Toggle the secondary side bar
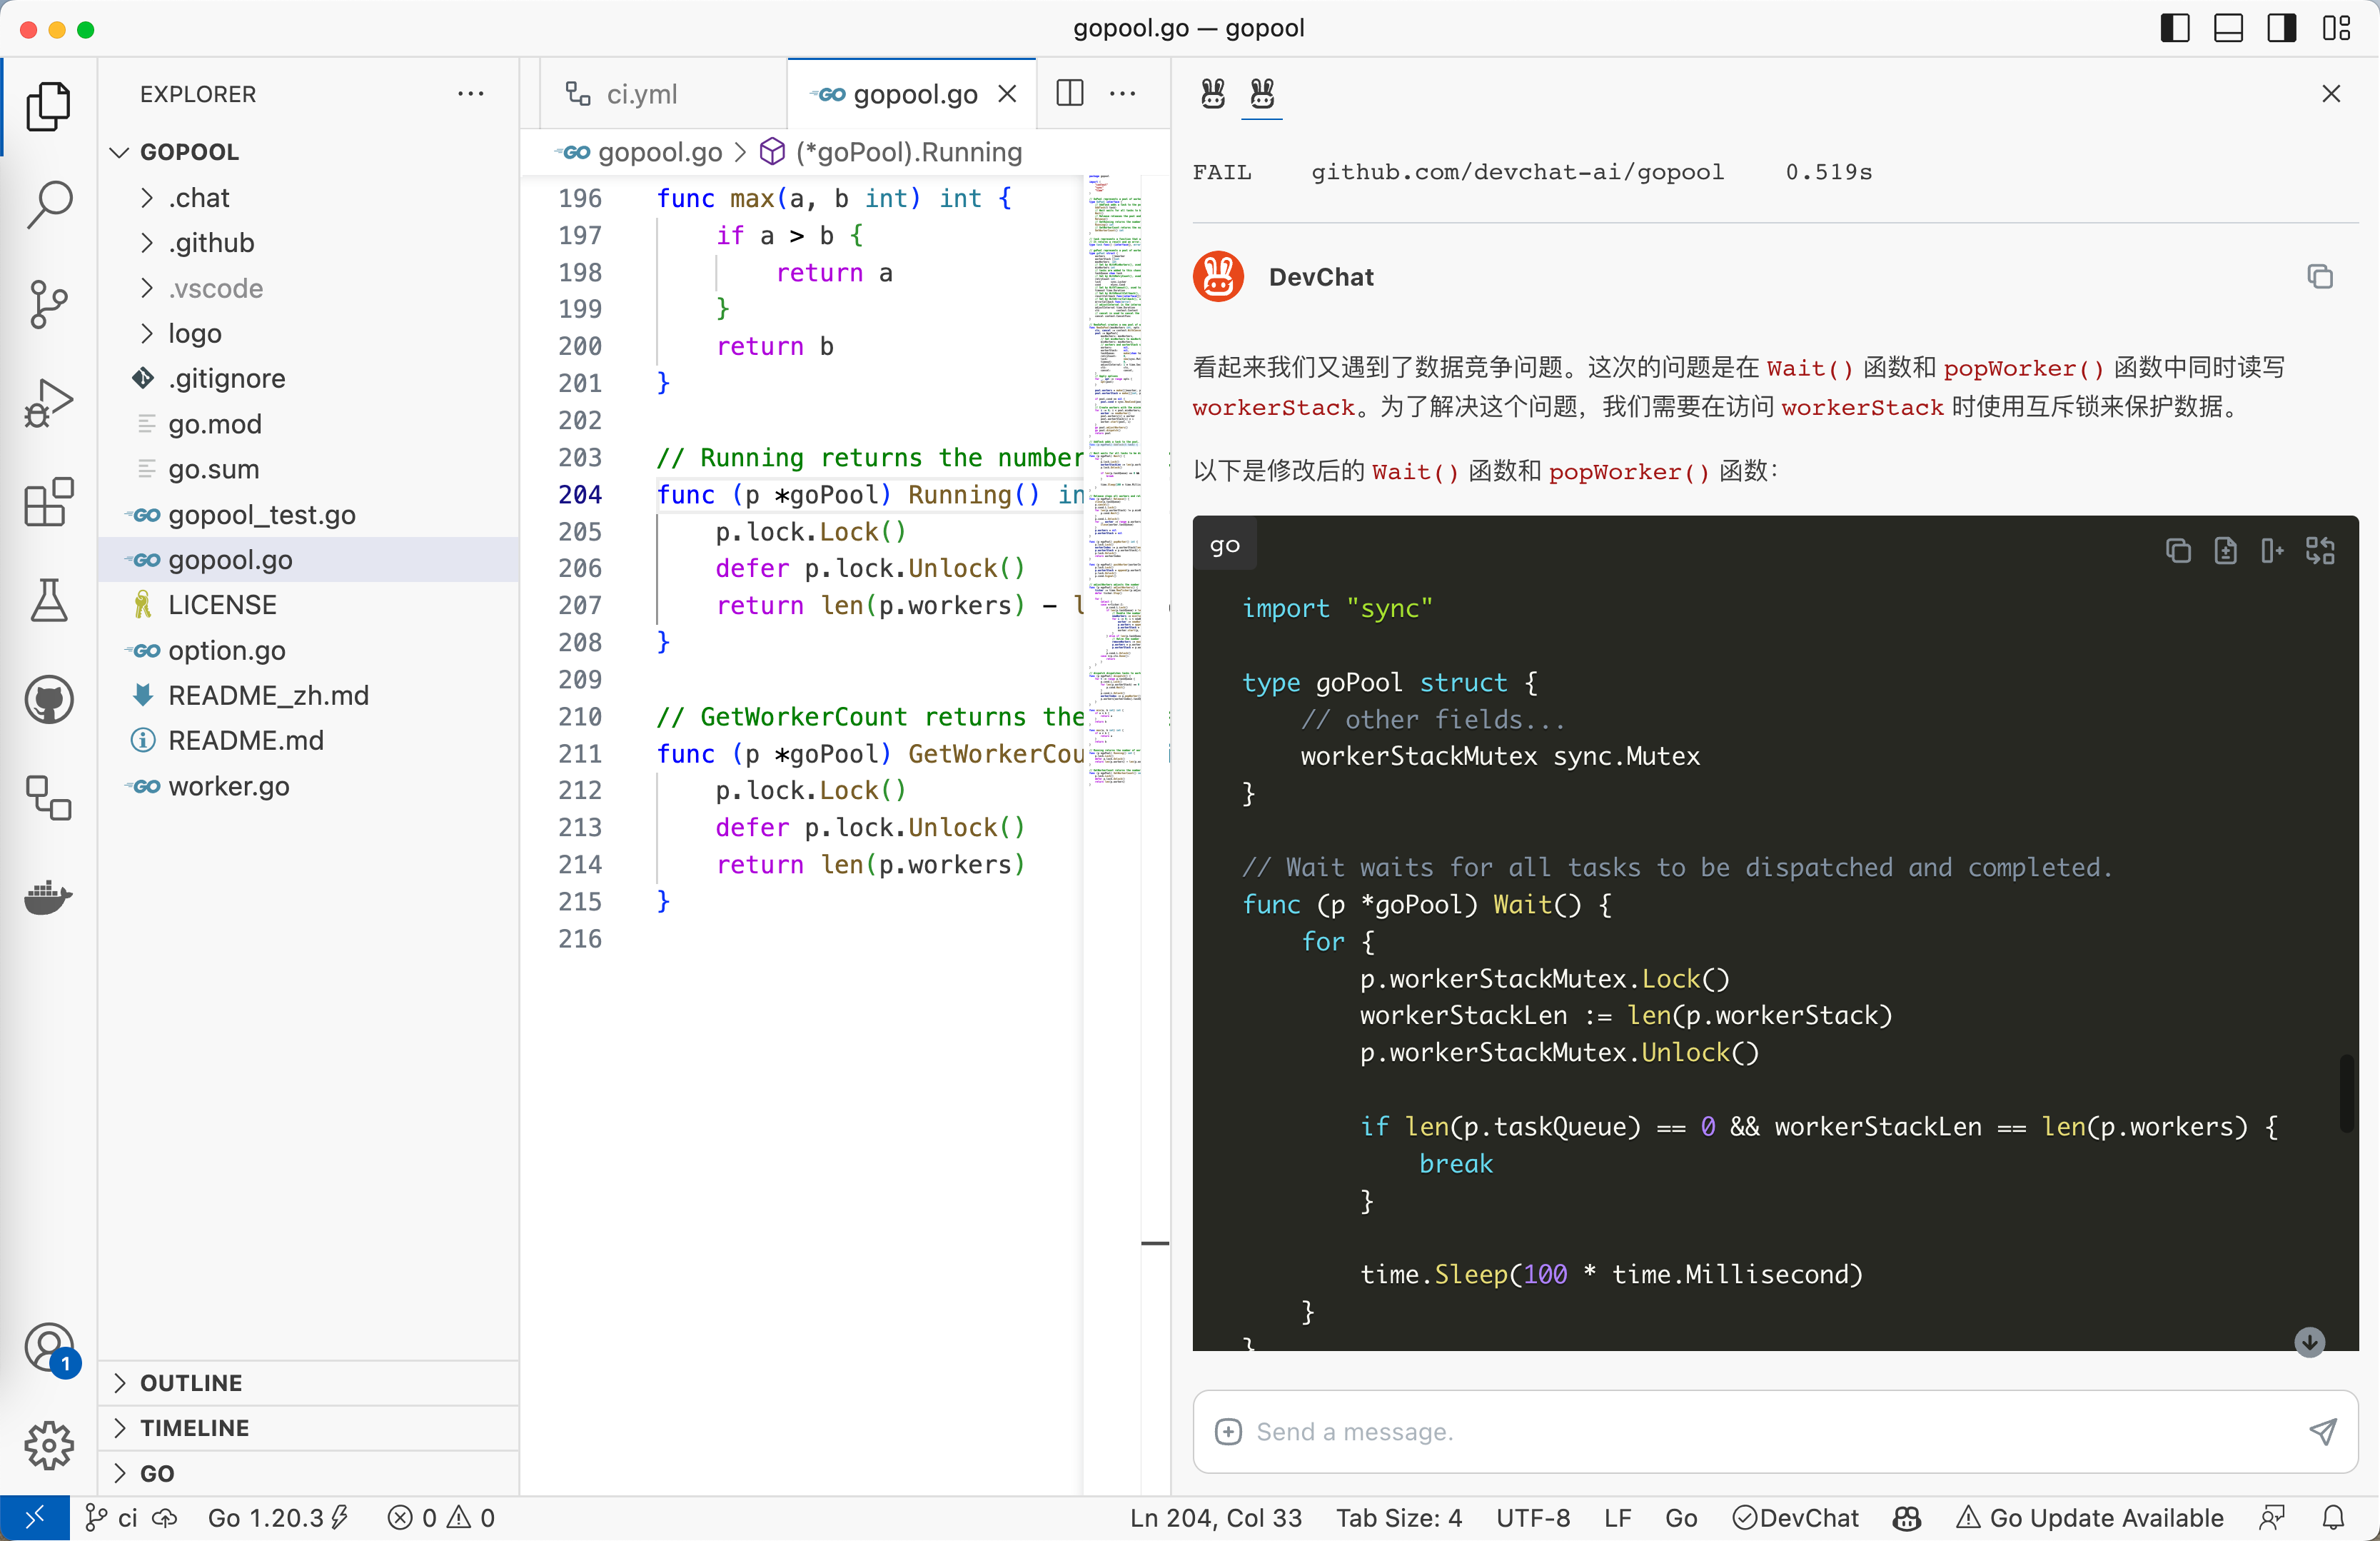Viewport: 2380px width, 1541px height. coord(2281,28)
